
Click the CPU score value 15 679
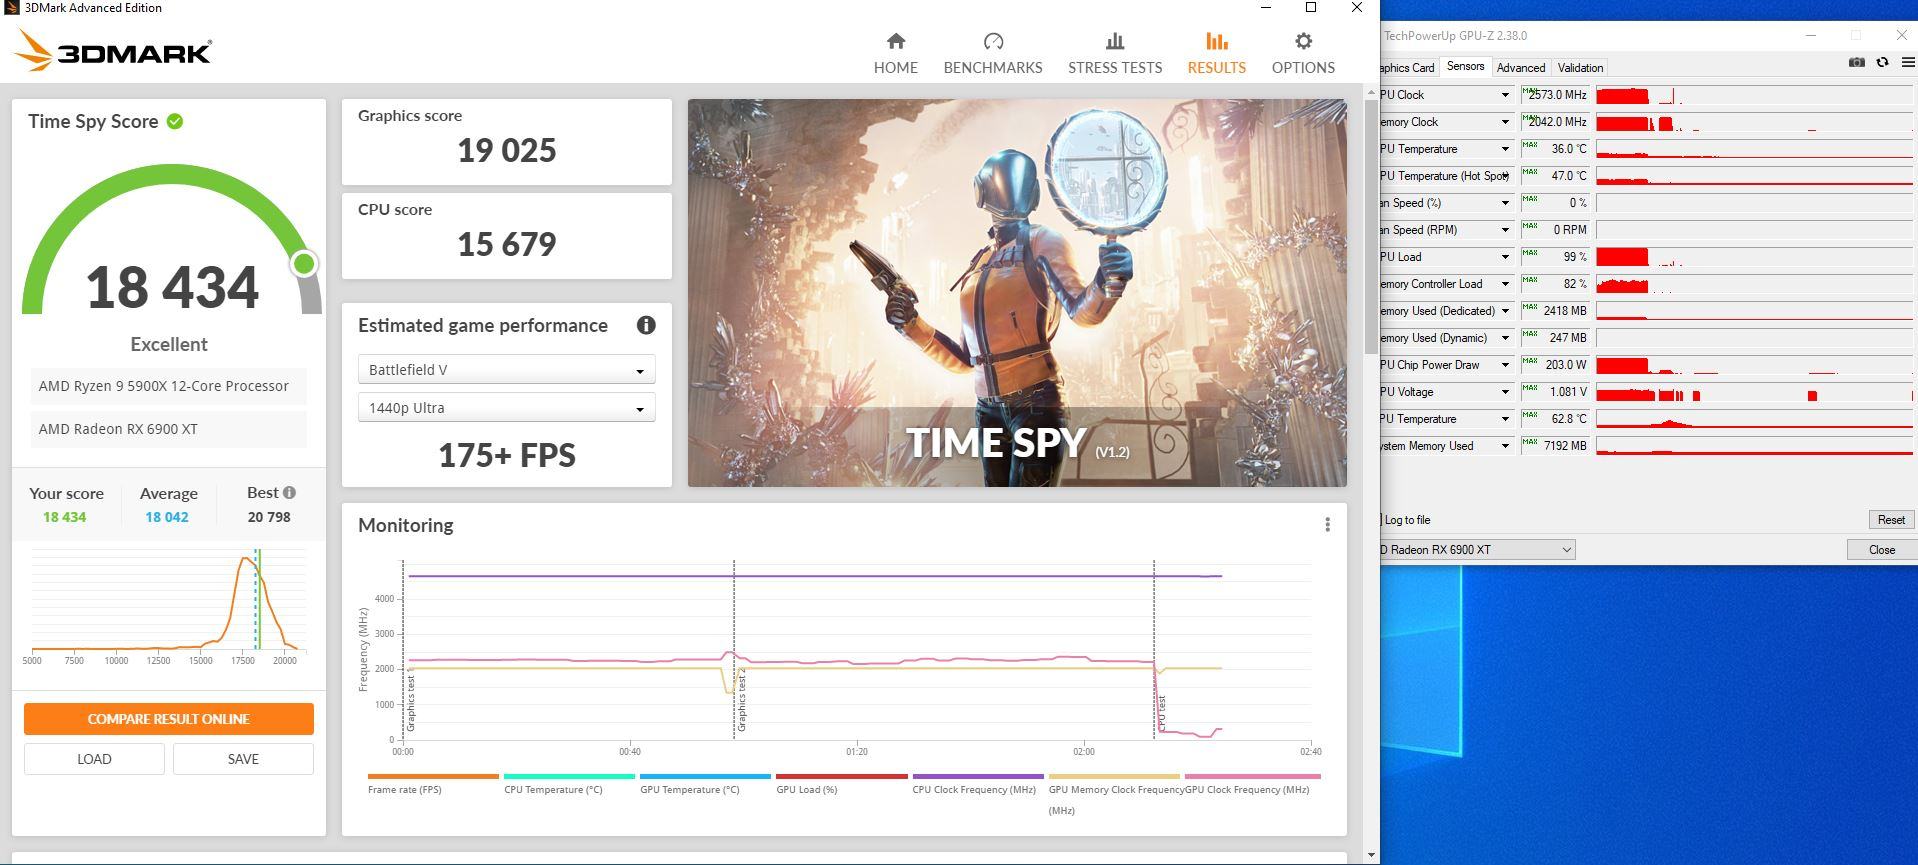click(x=507, y=245)
